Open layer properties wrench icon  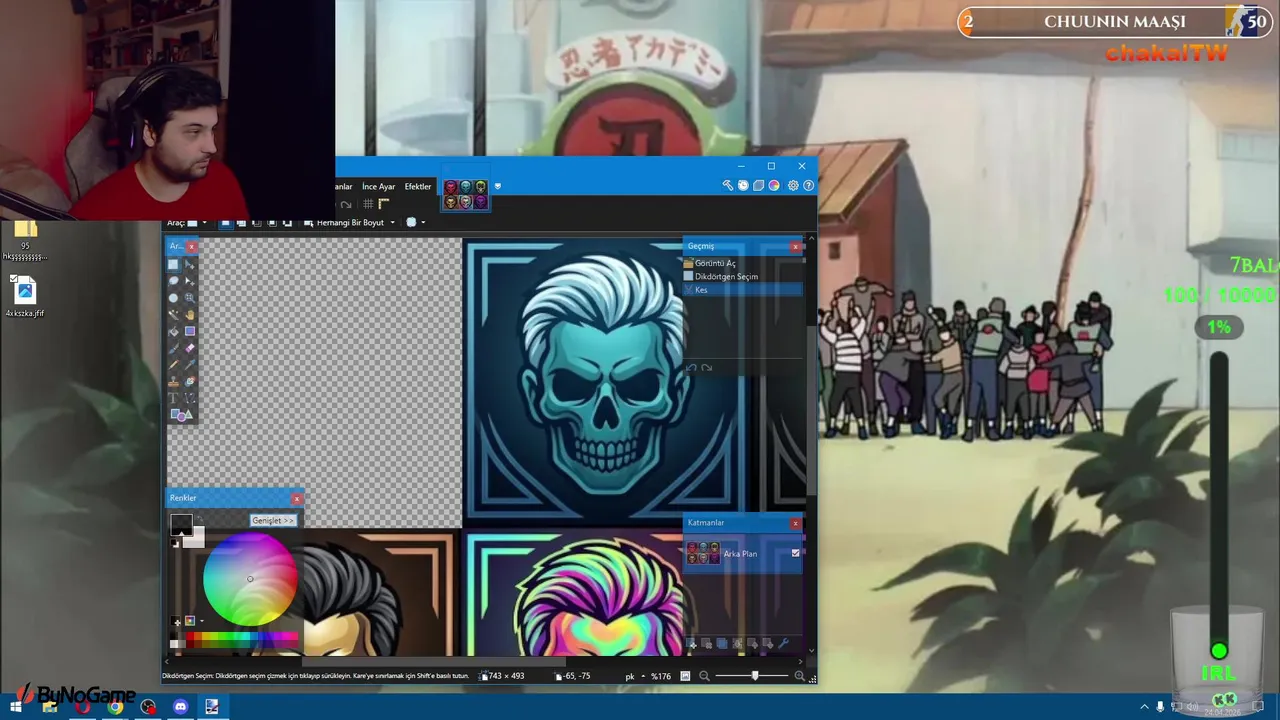pos(783,643)
